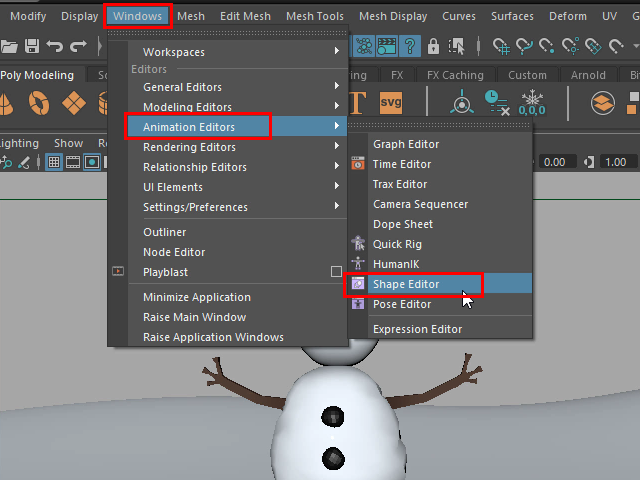This screenshot has height=480, width=640.
Task: Click the snowflake freeze transformations icon
Action: 532,103
